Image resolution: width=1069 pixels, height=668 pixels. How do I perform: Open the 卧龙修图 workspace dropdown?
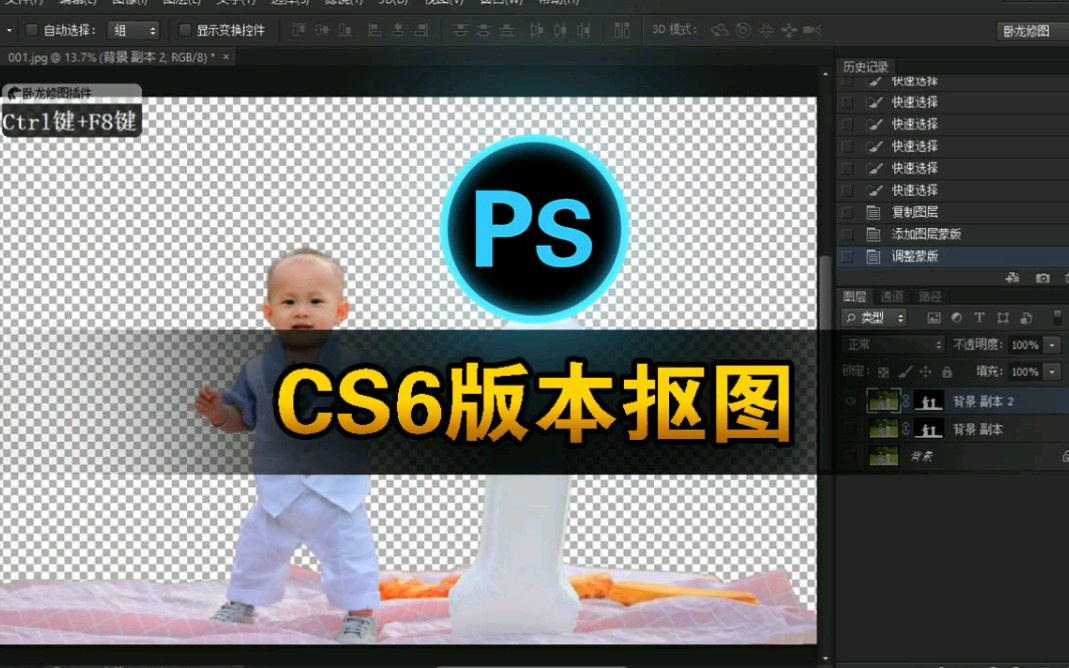click(1032, 31)
